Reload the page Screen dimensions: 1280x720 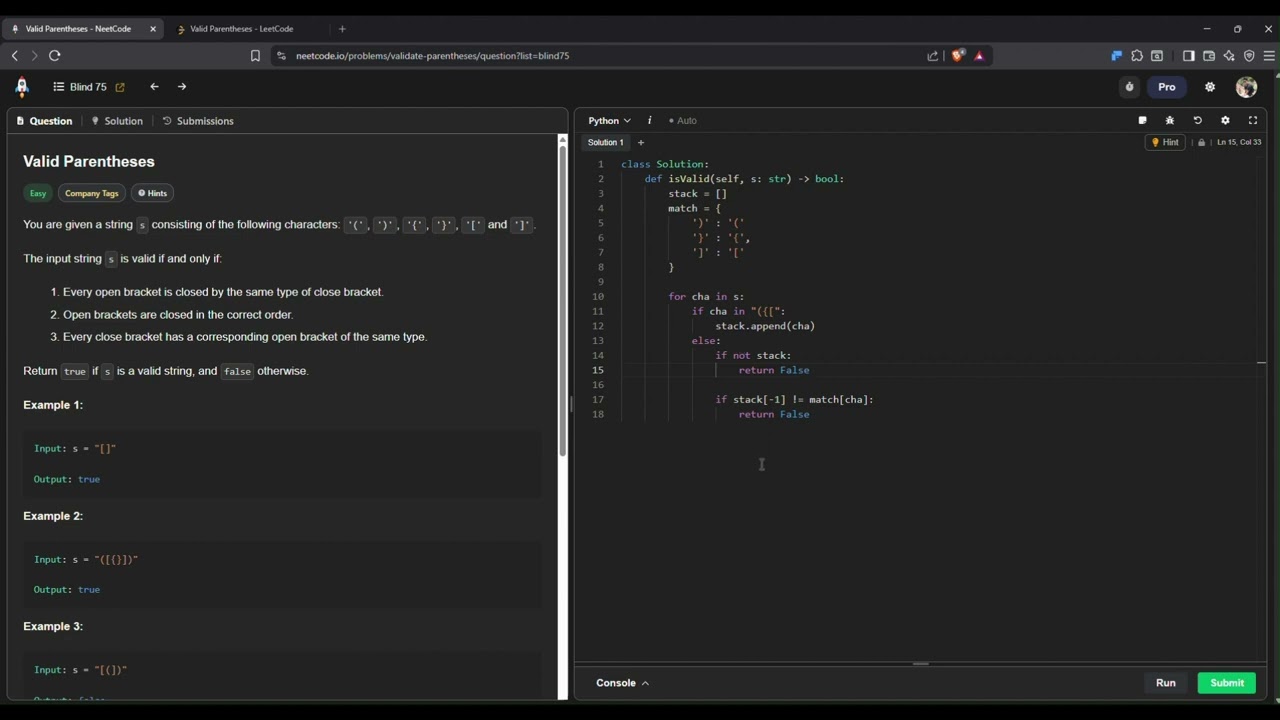pyautogui.click(x=55, y=56)
